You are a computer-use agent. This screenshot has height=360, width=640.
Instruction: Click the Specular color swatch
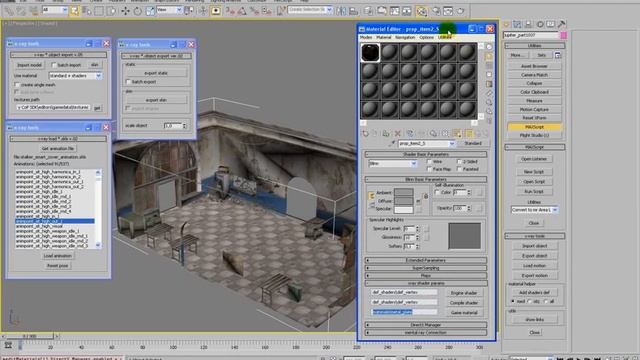pyautogui.click(x=404, y=209)
